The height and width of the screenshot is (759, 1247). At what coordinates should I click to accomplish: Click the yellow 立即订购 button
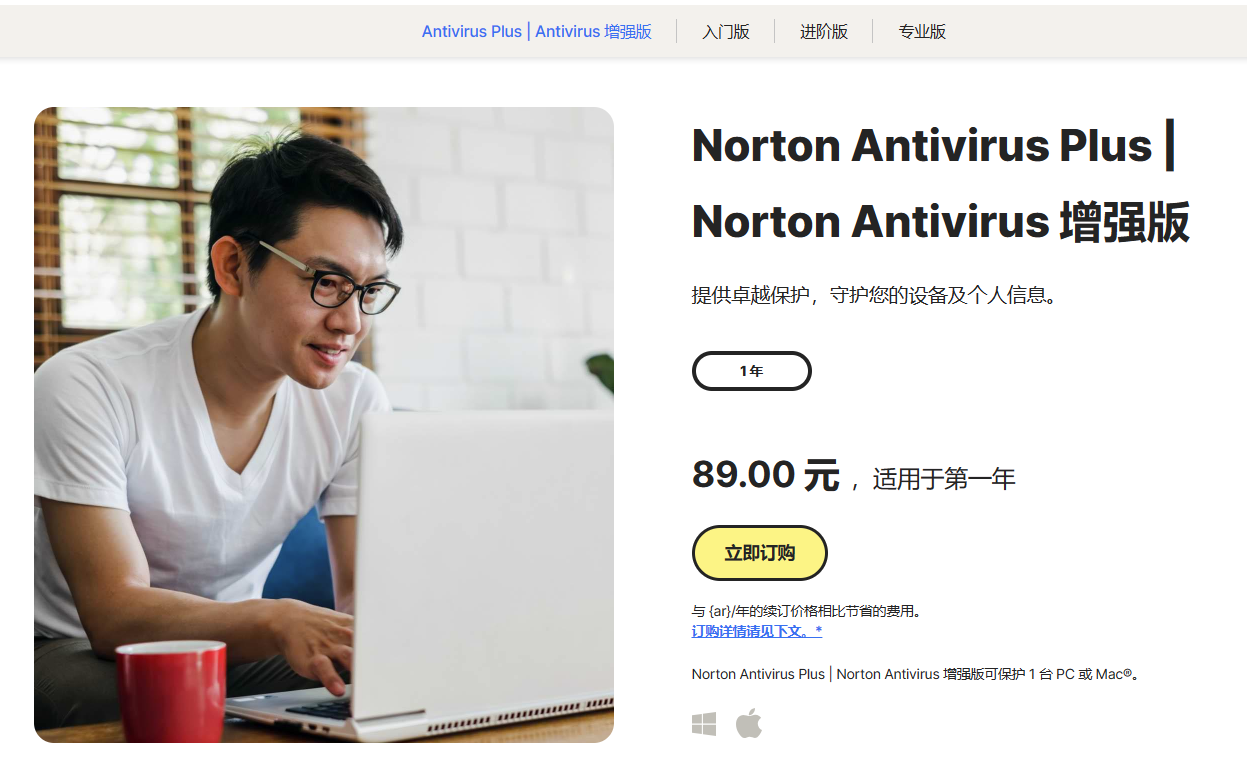point(760,553)
